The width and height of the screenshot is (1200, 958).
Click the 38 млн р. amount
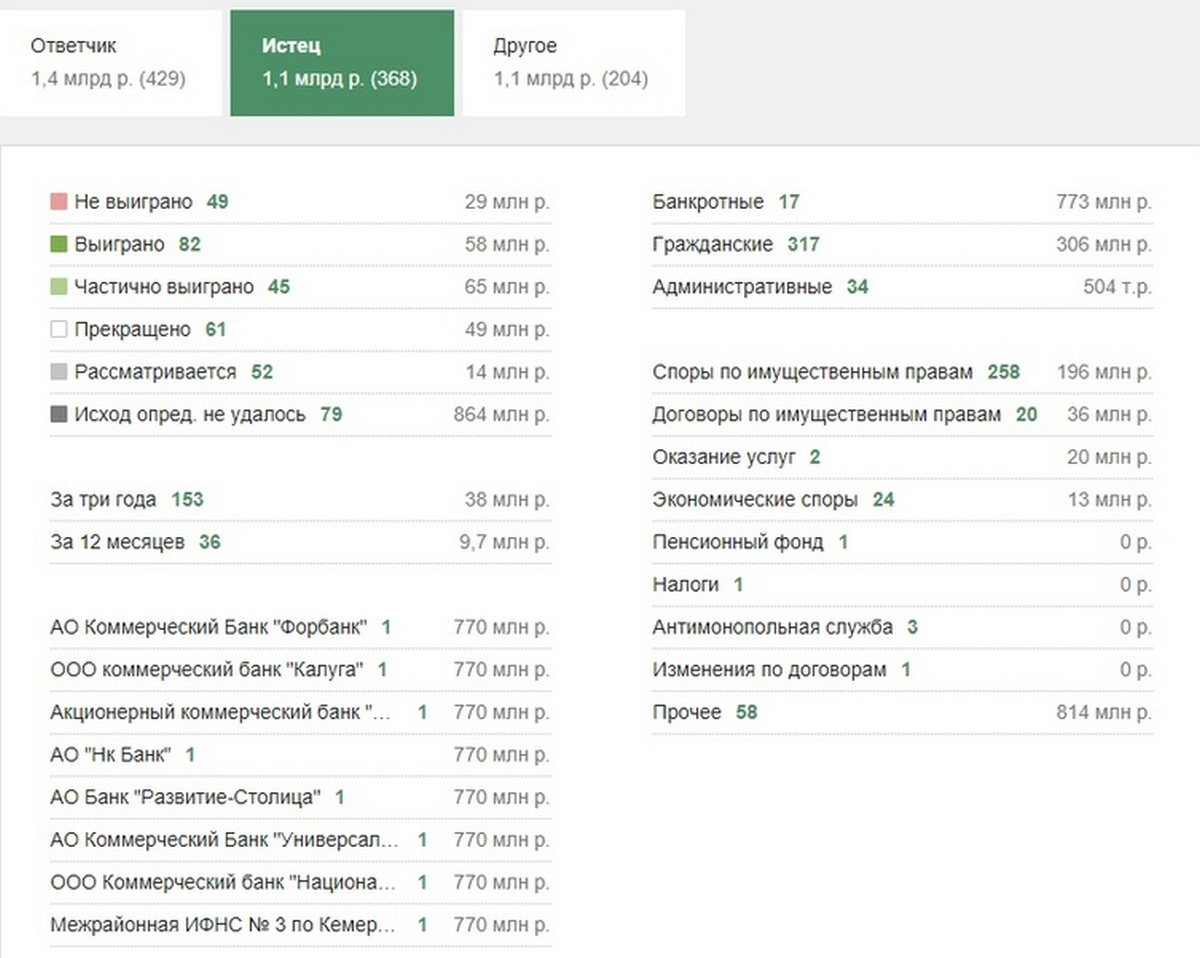(x=507, y=499)
